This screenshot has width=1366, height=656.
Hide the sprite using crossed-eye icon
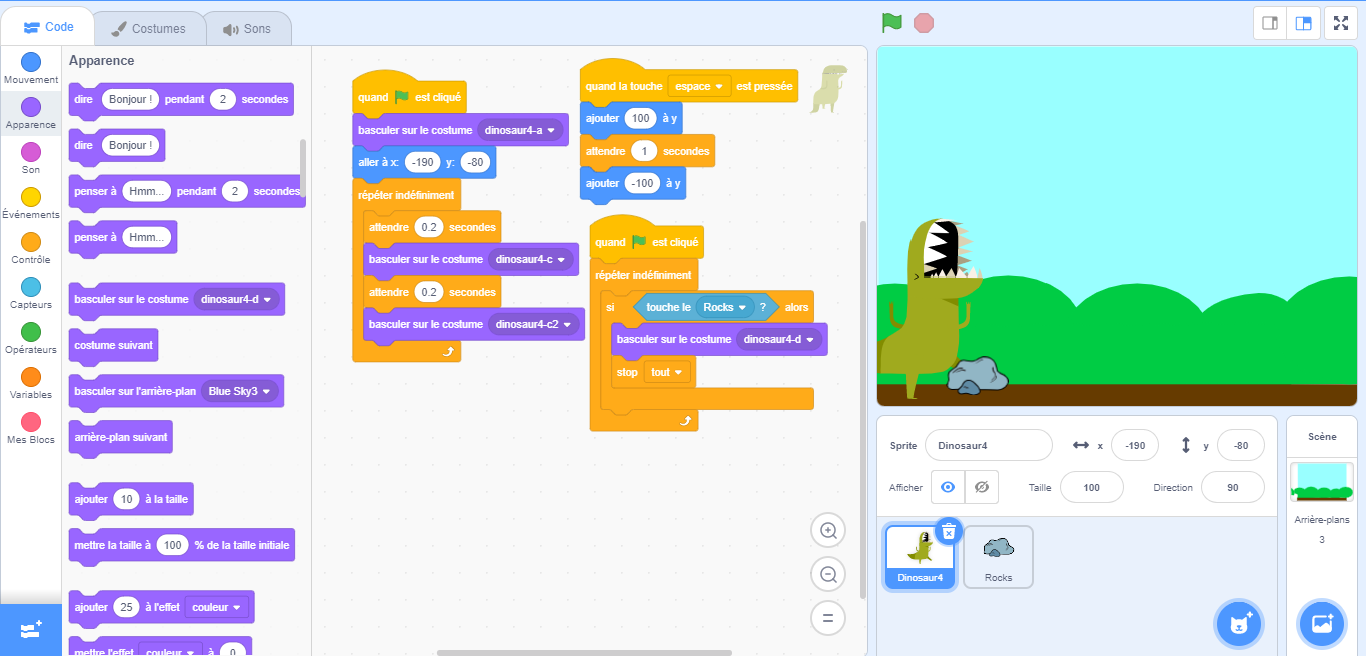coord(982,487)
